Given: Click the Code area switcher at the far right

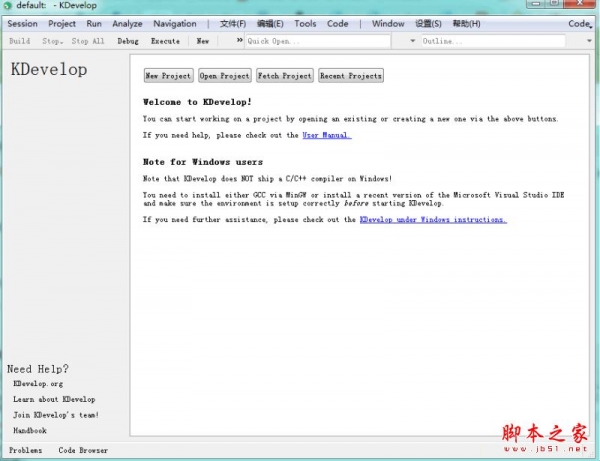Looking at the screenshot, I should click(x=580, y=24).
